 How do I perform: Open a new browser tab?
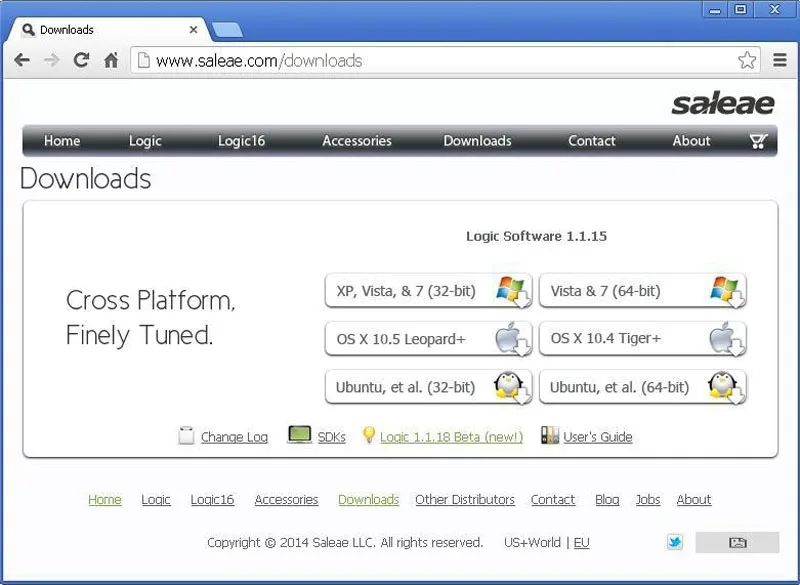click(227, 30)
